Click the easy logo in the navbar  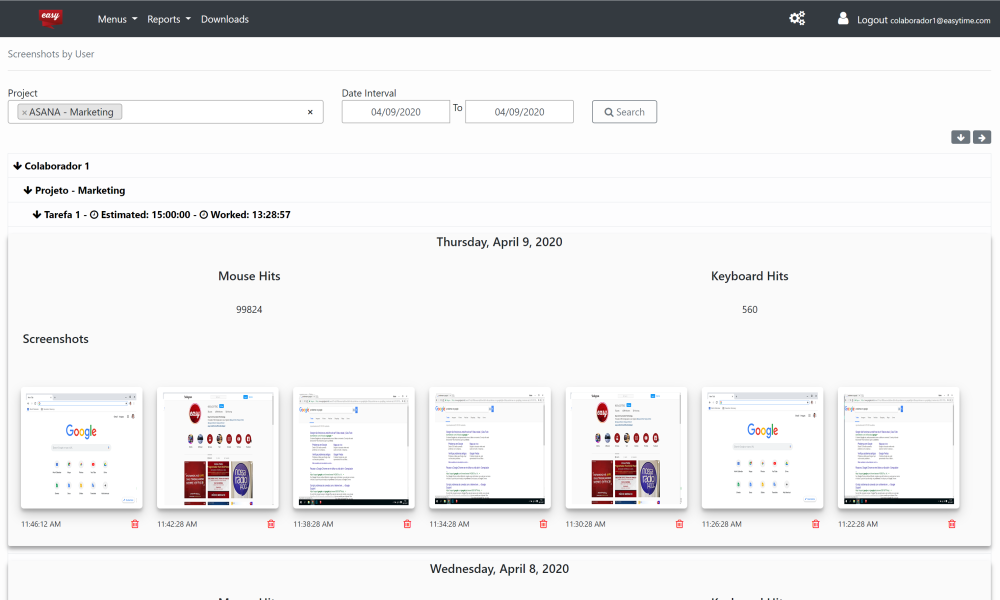coord(49,17)
